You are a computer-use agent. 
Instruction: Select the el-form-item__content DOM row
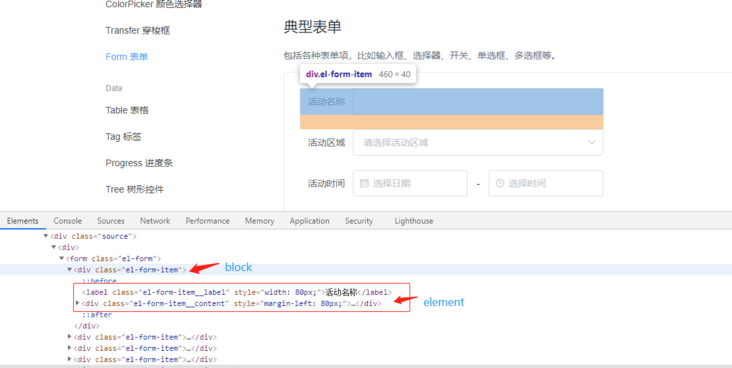pyautogui.click(x=232, y=304)
